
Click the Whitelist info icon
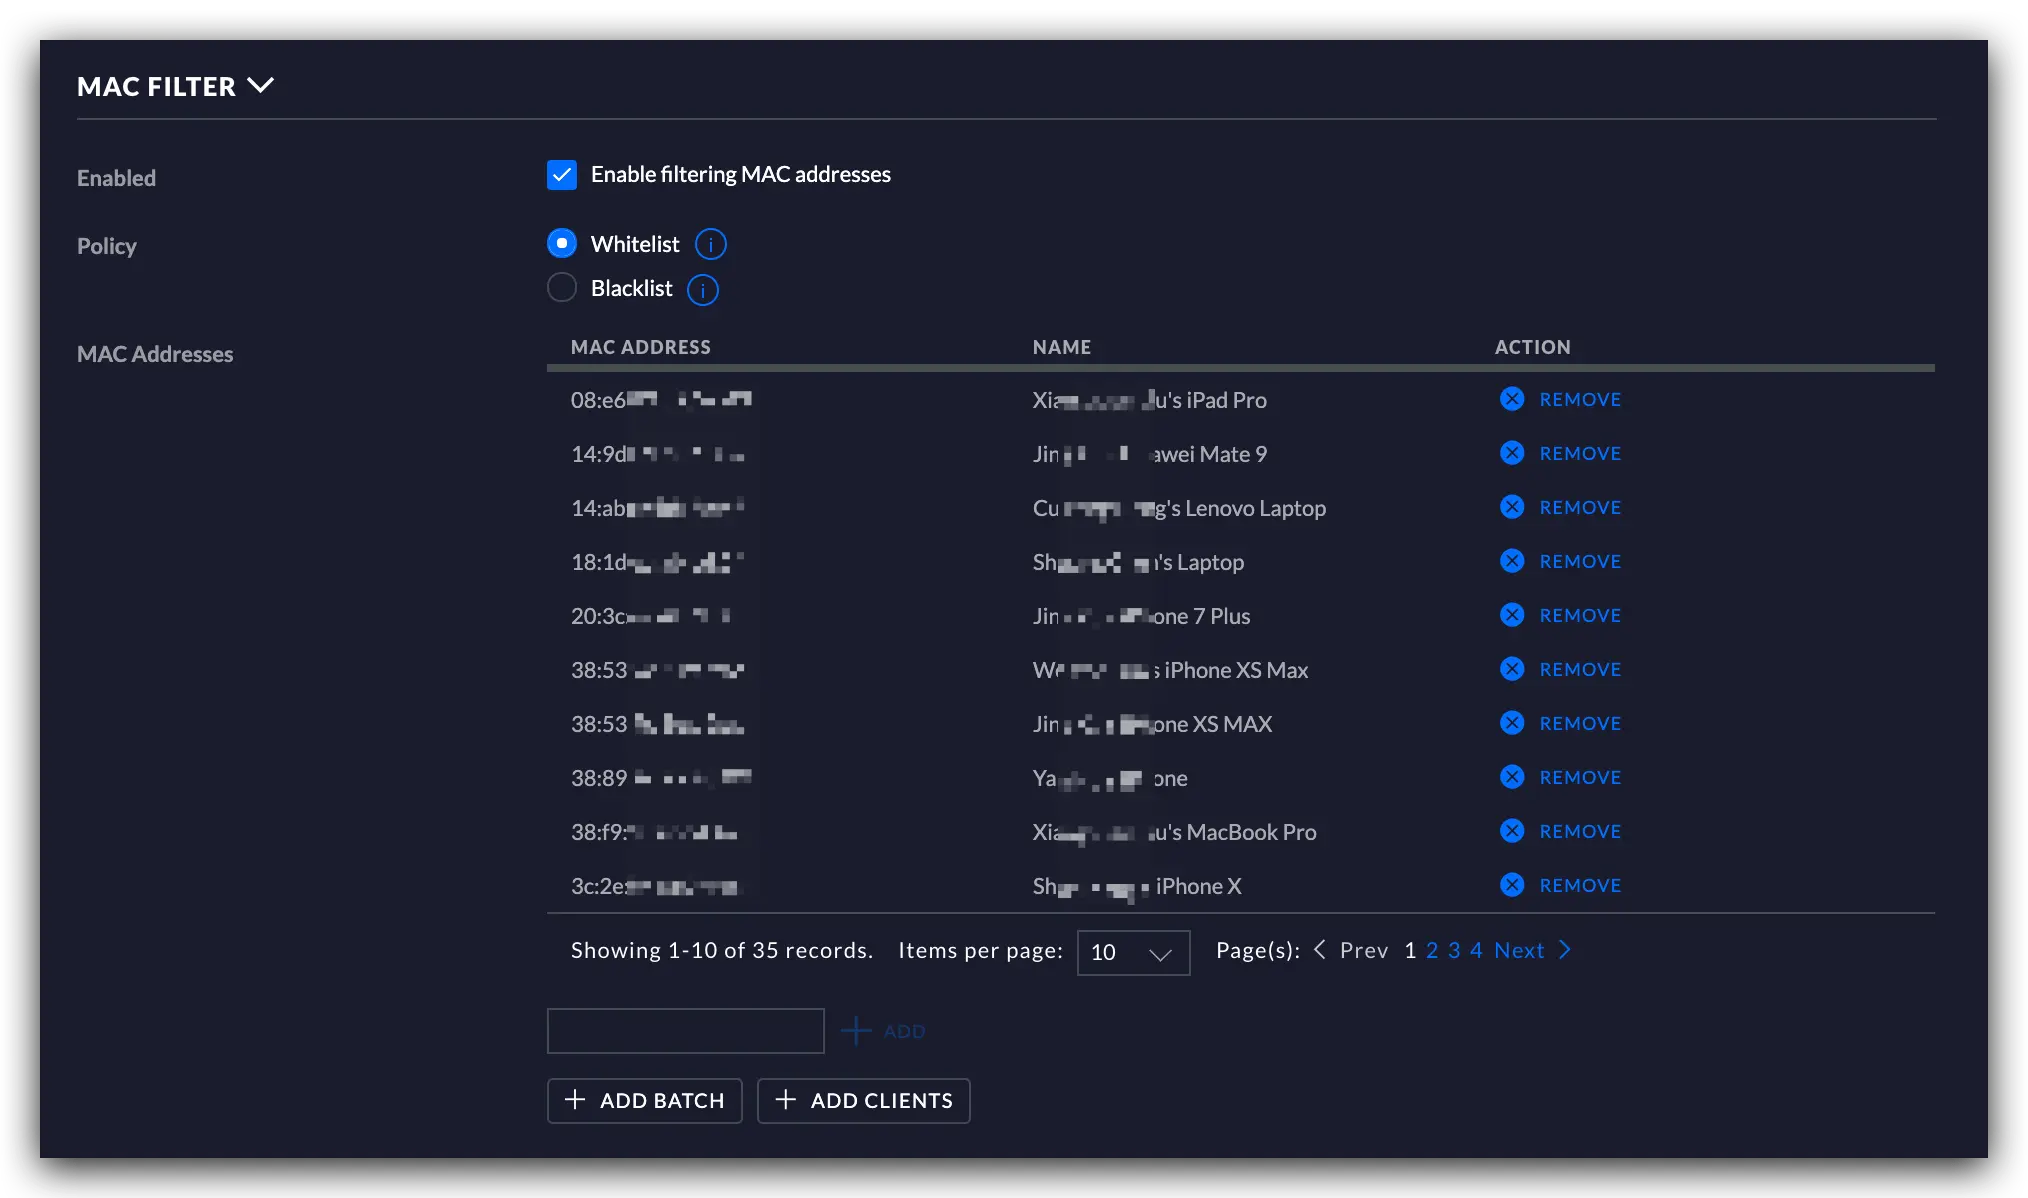[710, 244]
